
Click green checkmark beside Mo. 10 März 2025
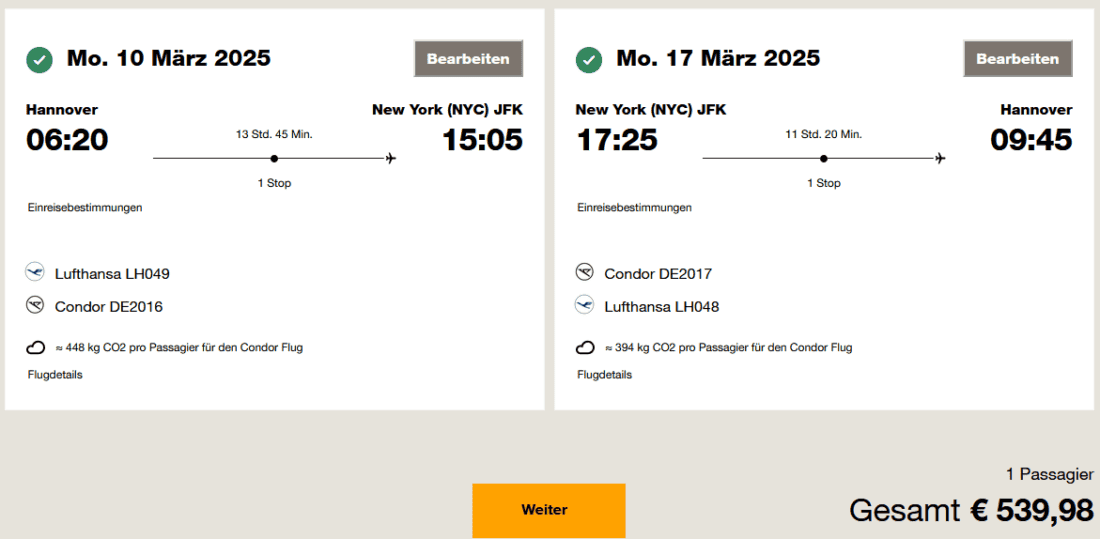(x=40, y=60)
